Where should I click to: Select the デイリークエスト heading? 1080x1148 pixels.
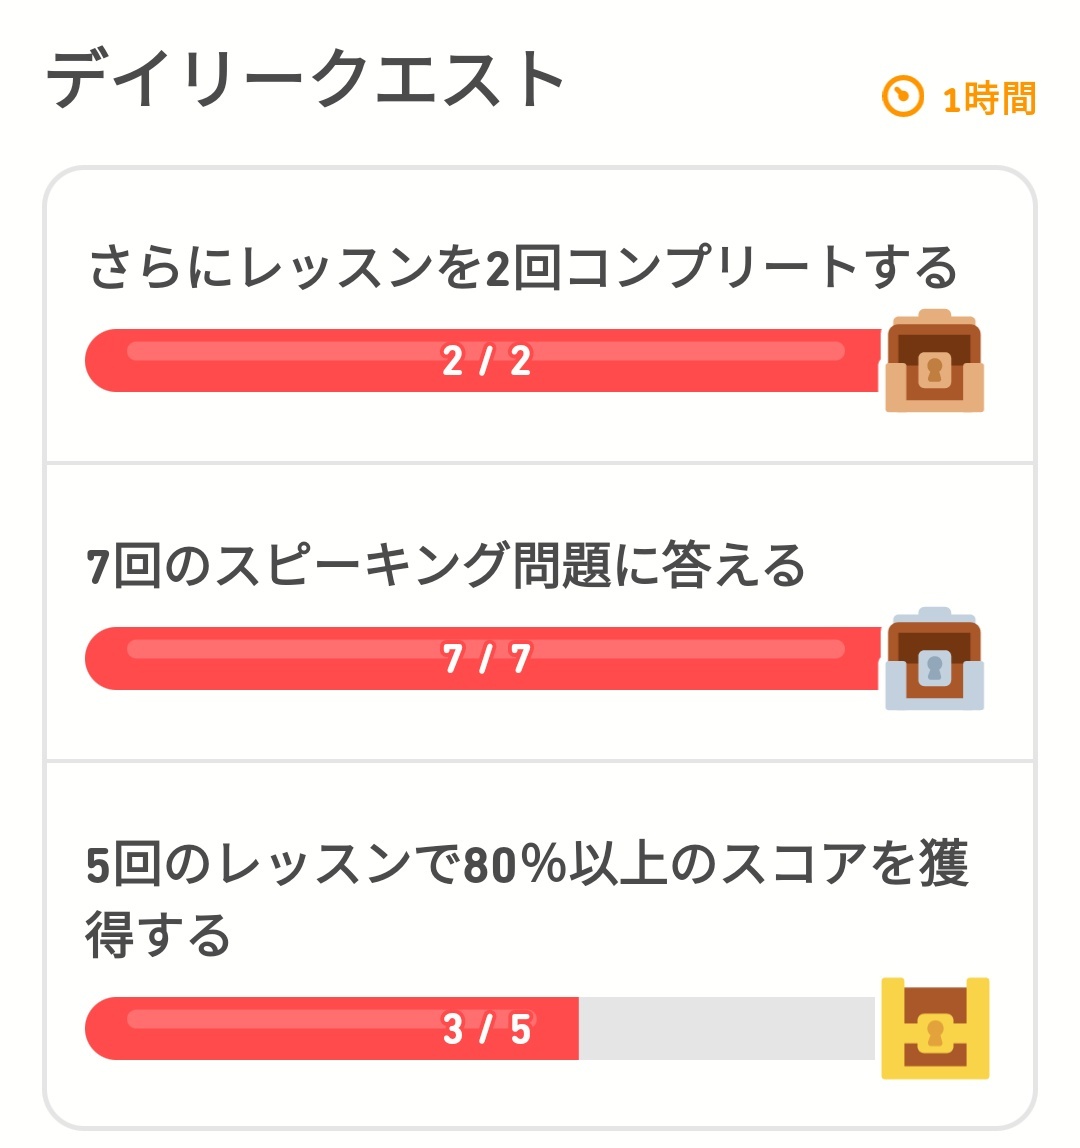point(305,78)
